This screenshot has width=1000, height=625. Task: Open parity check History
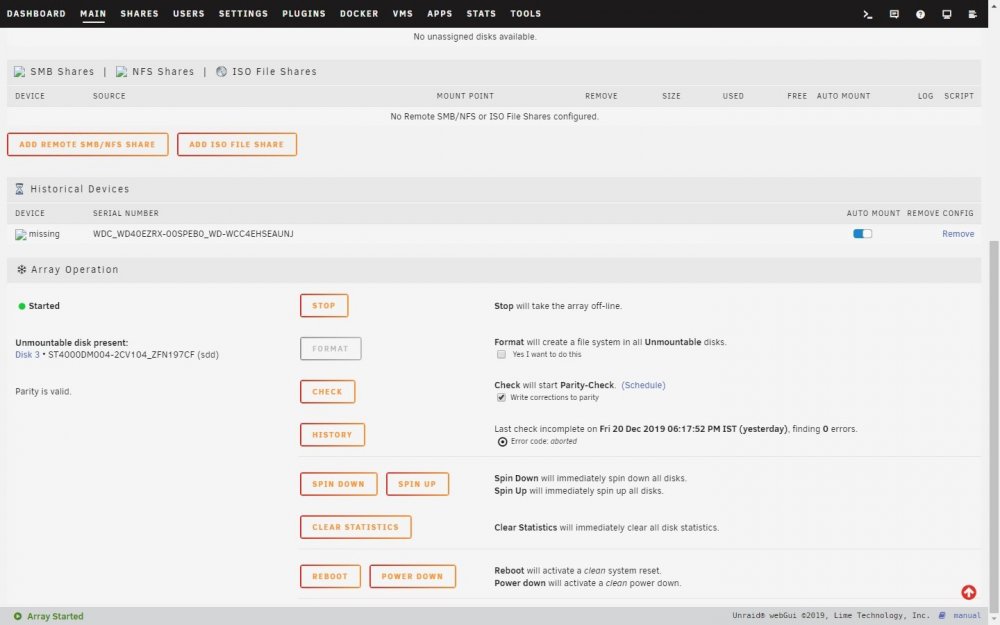332,435
